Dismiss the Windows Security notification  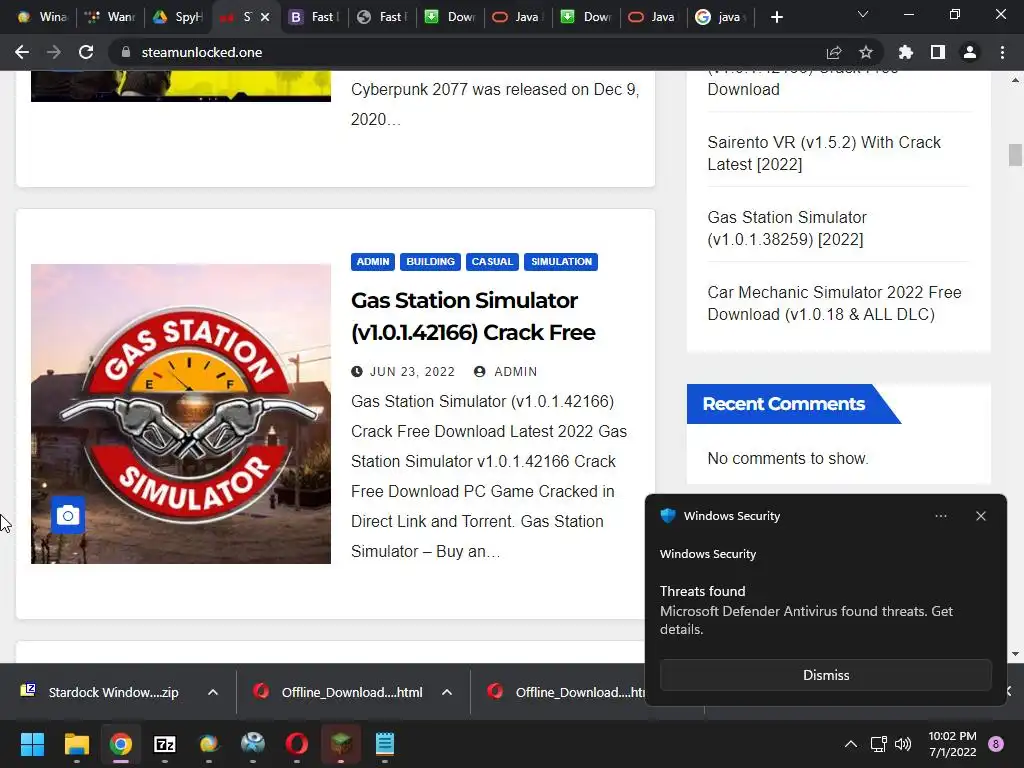click(825, 675)
